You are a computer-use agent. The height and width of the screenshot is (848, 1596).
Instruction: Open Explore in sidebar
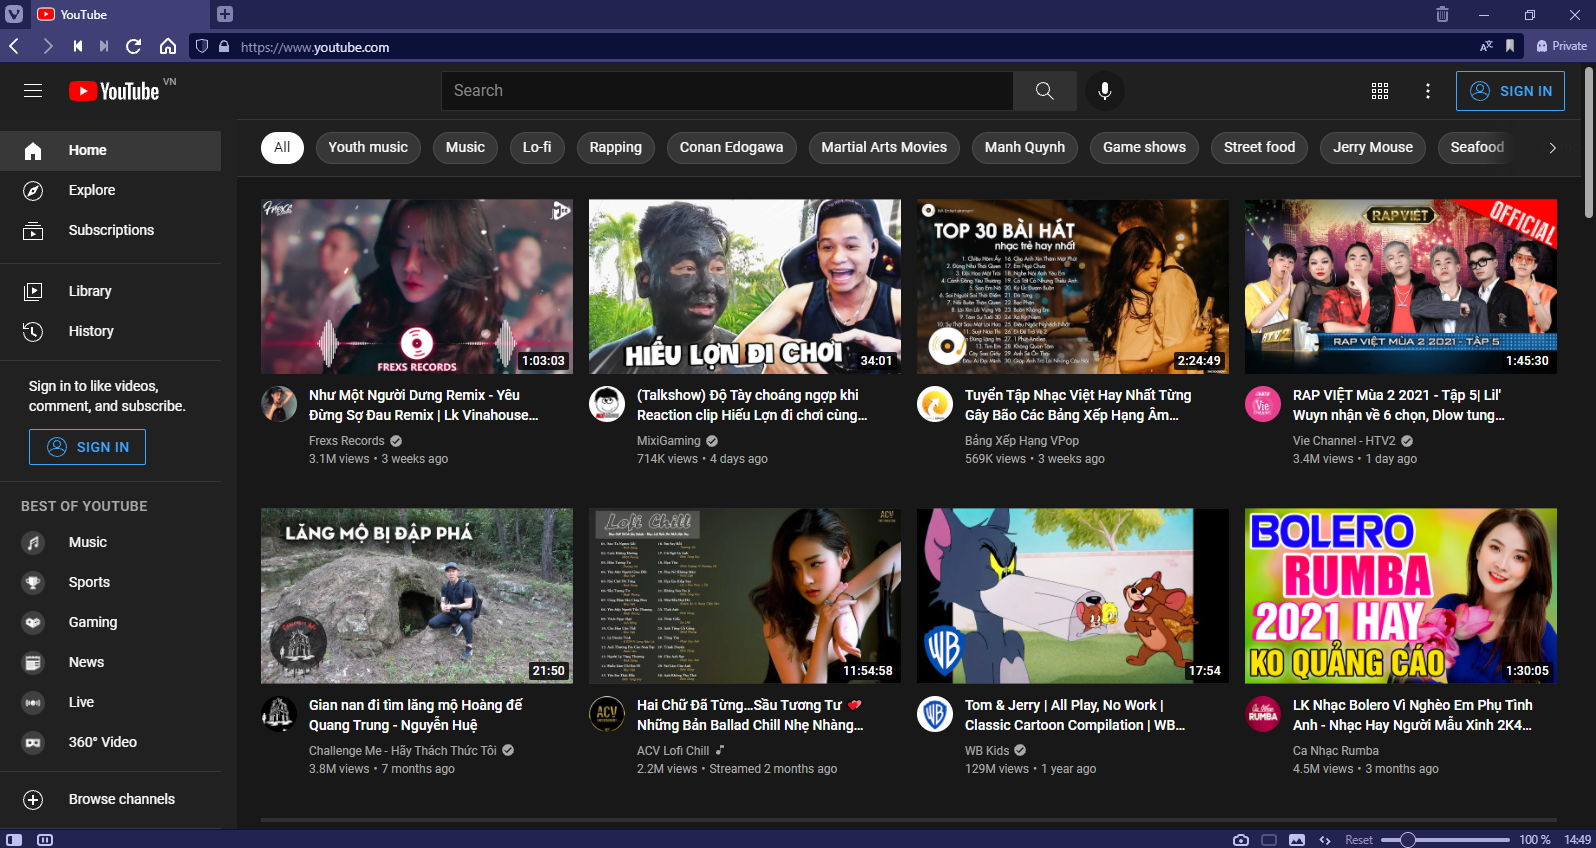pos(110,190)
